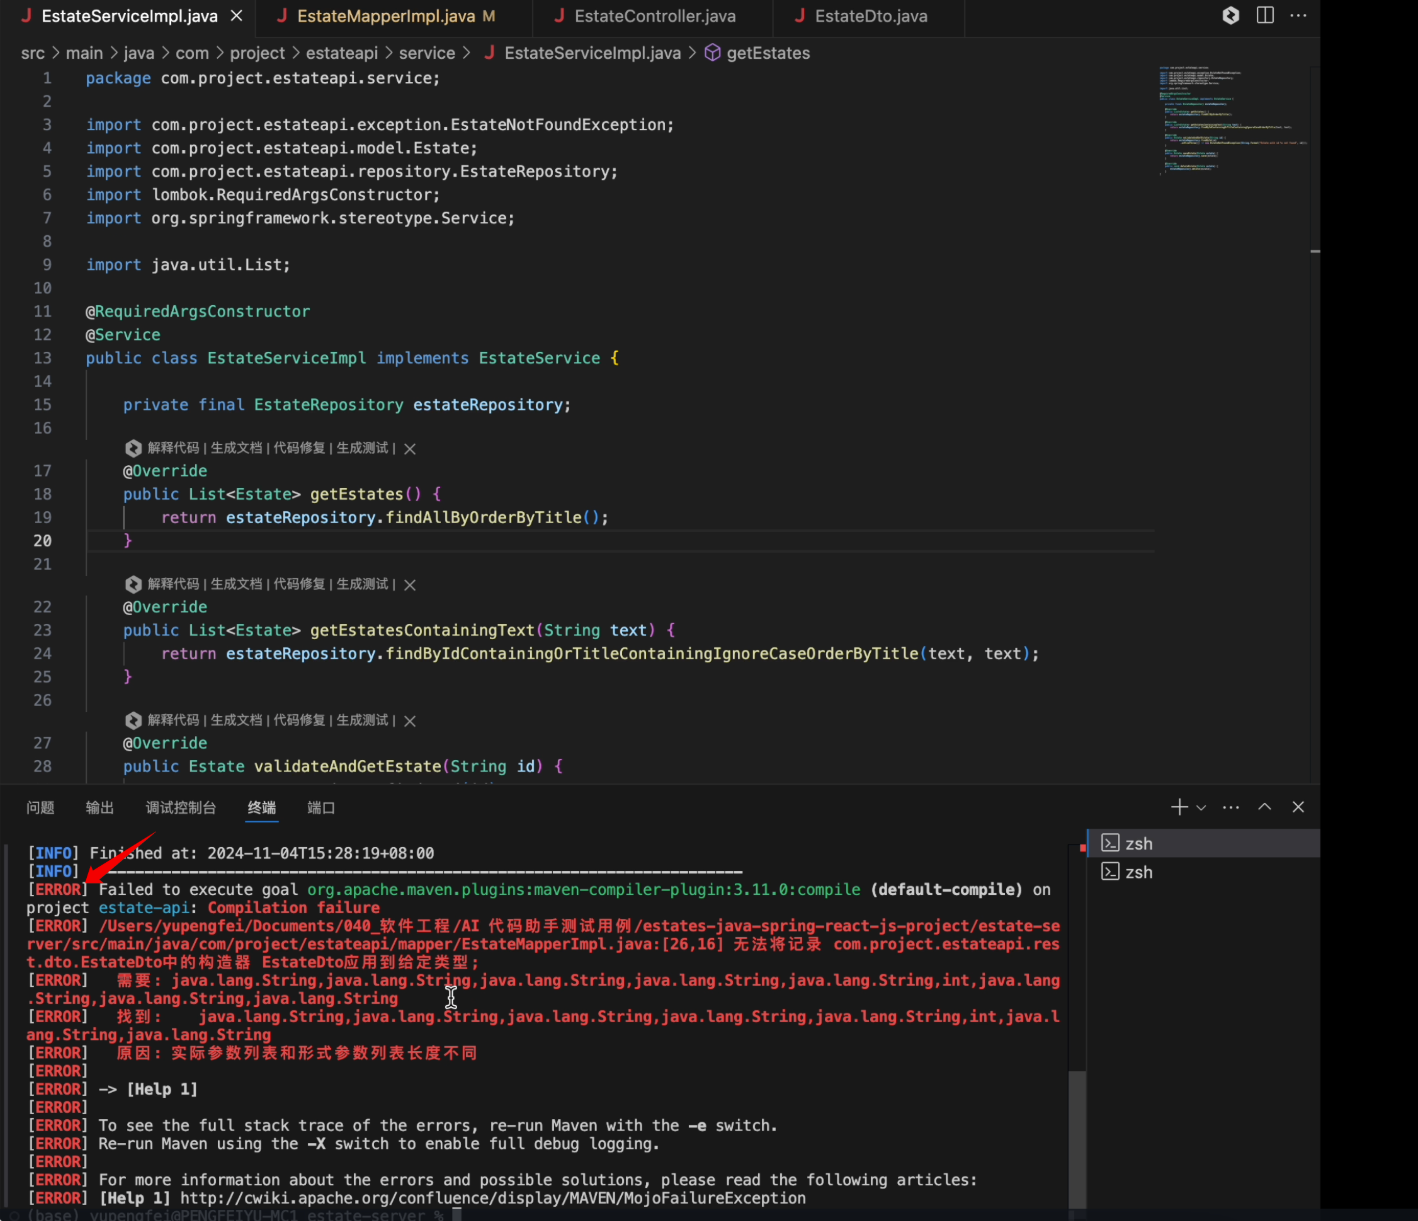The image size is (1418, 1221).
Task: Close the EstateServiceImpl.java tab
Action: pyautogui.click(x=236, y=16)
